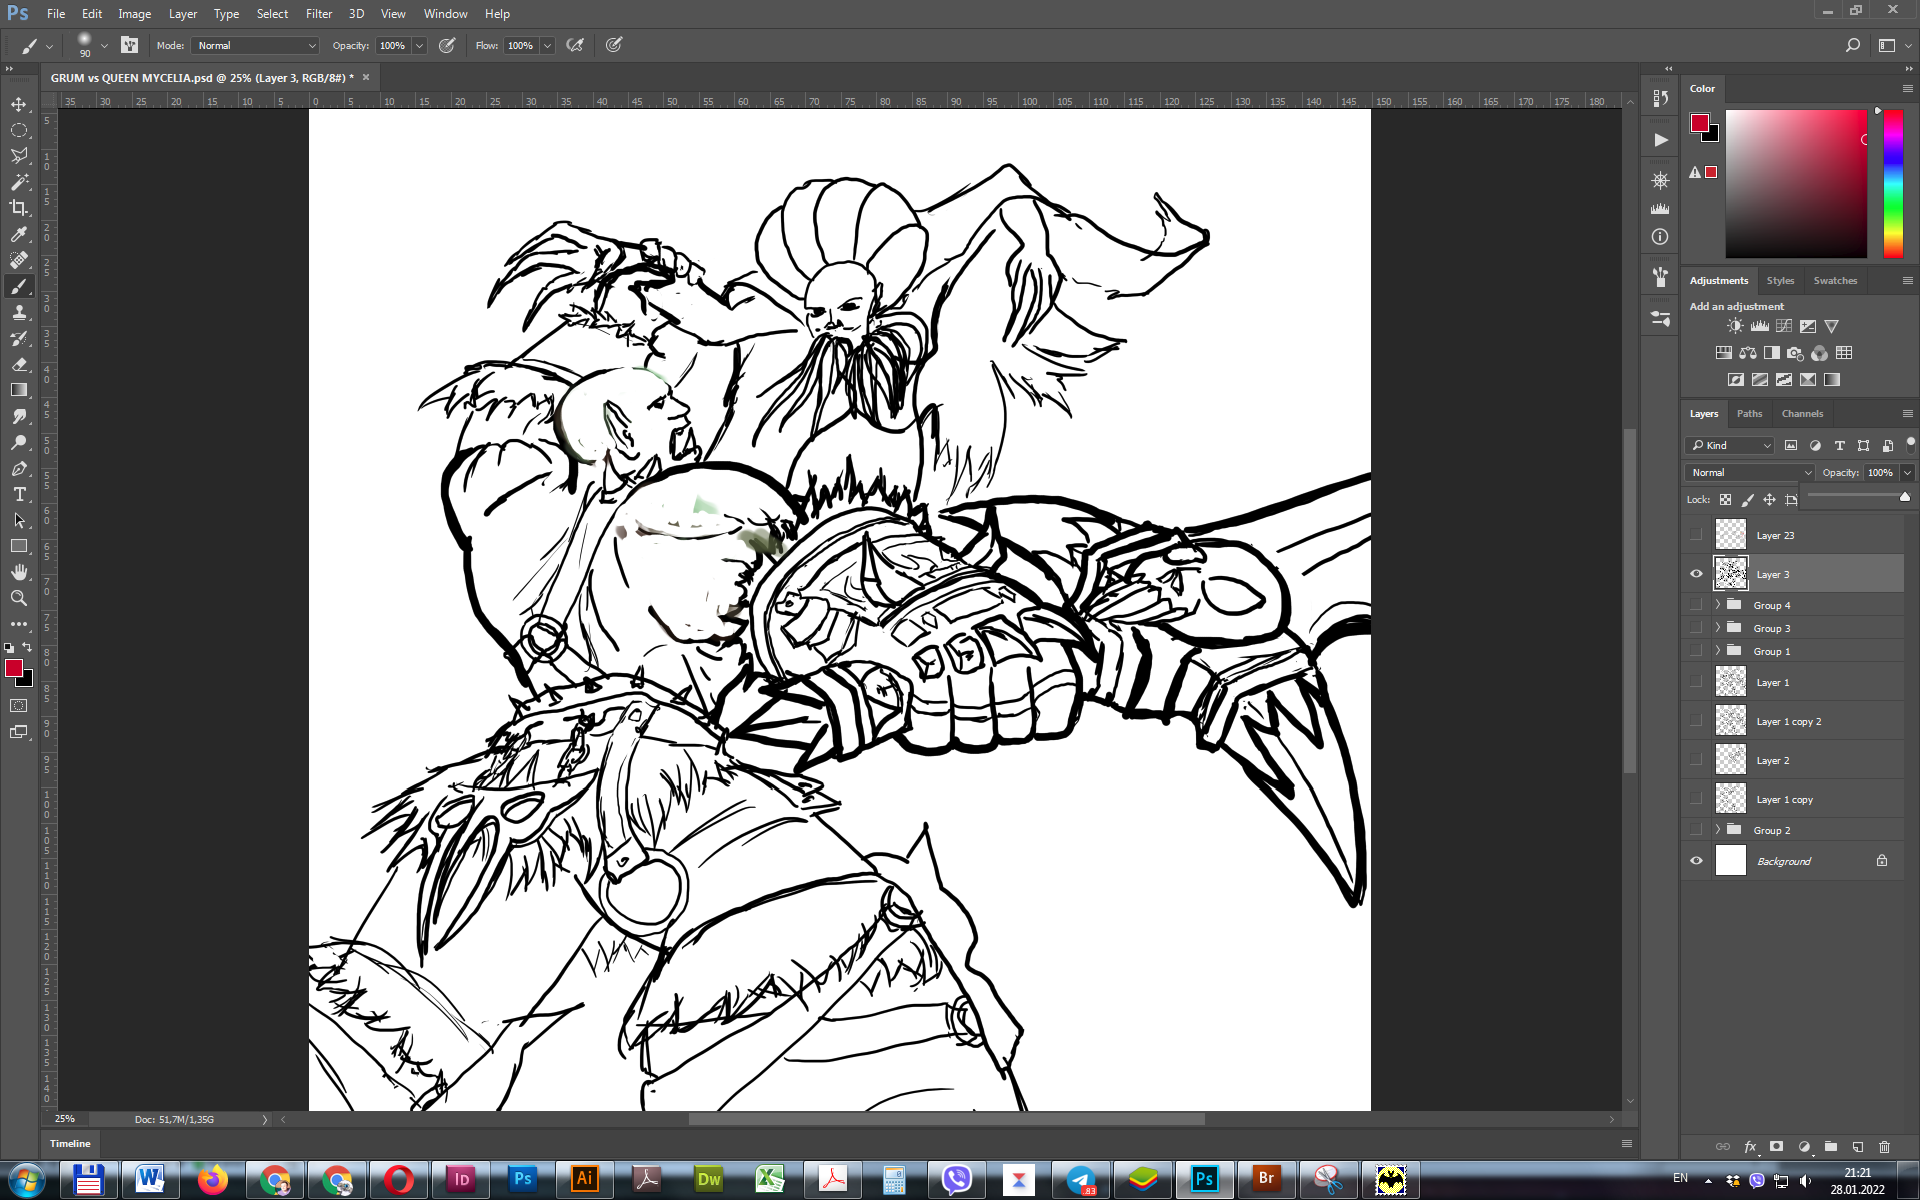Switch to the Channels tab
The height and width of the screenshot is (1200, 1920).
[1802, 413]
